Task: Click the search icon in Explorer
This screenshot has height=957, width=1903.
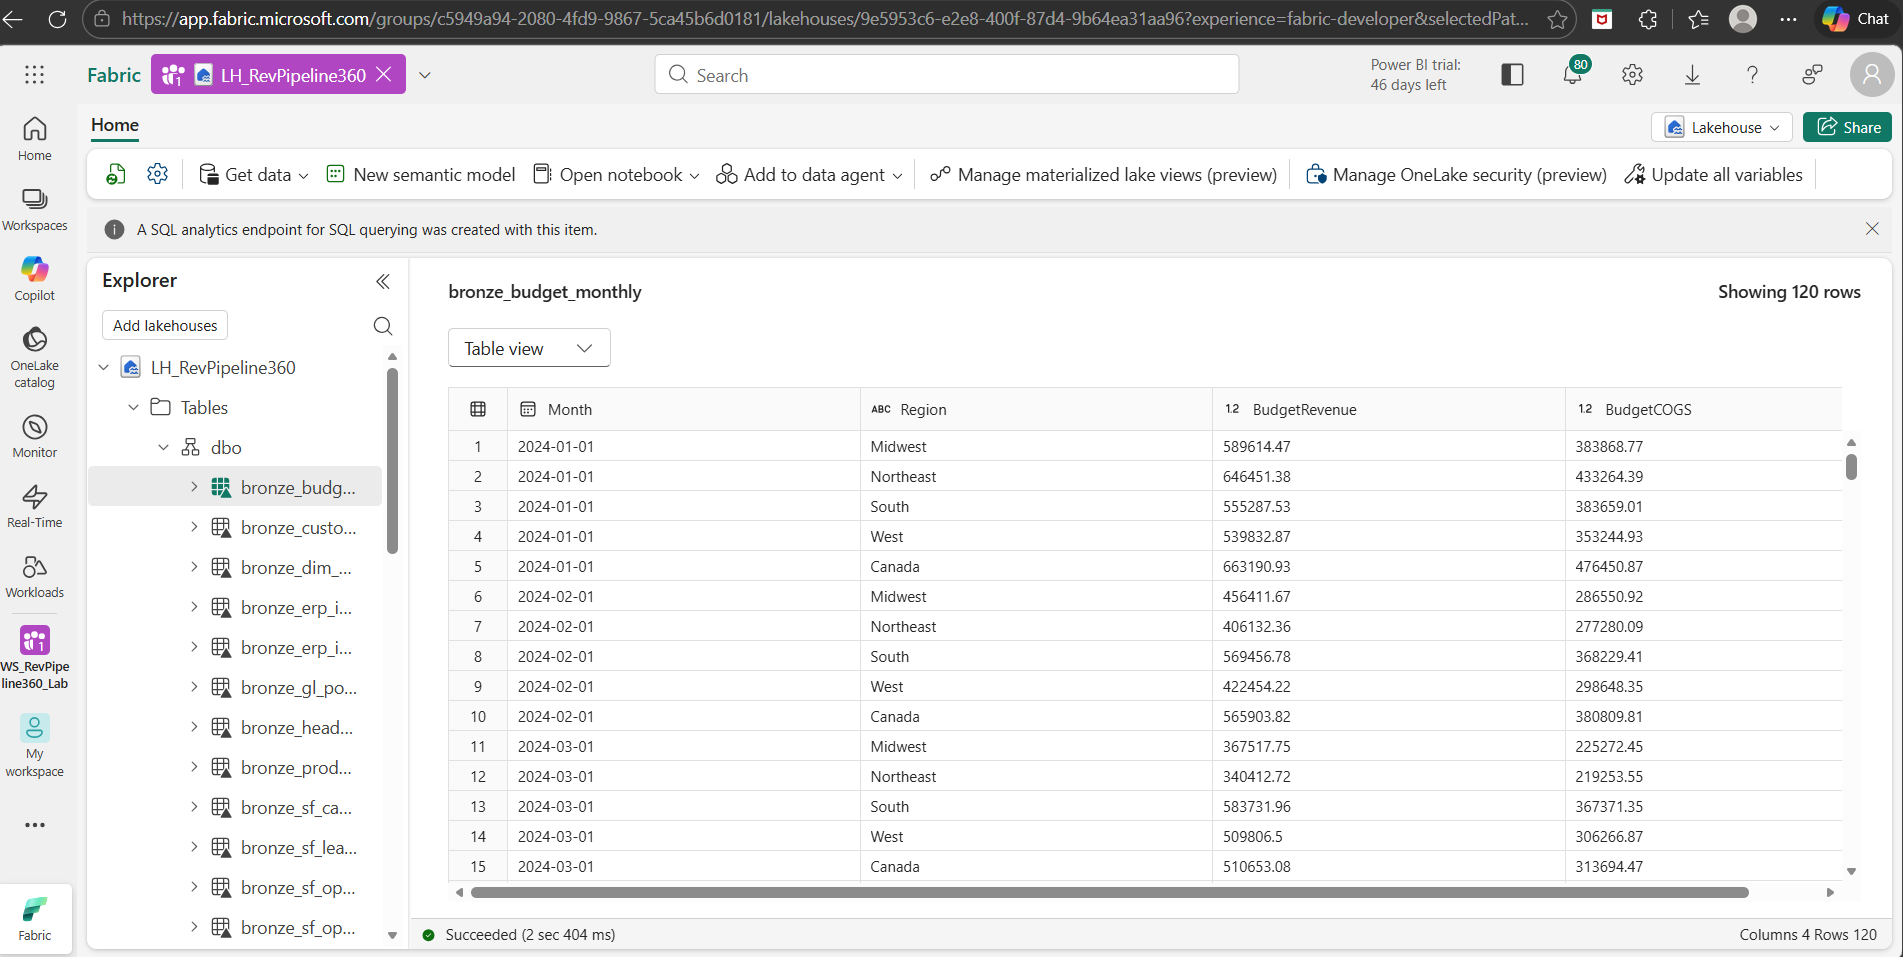Action: [382, 326]
